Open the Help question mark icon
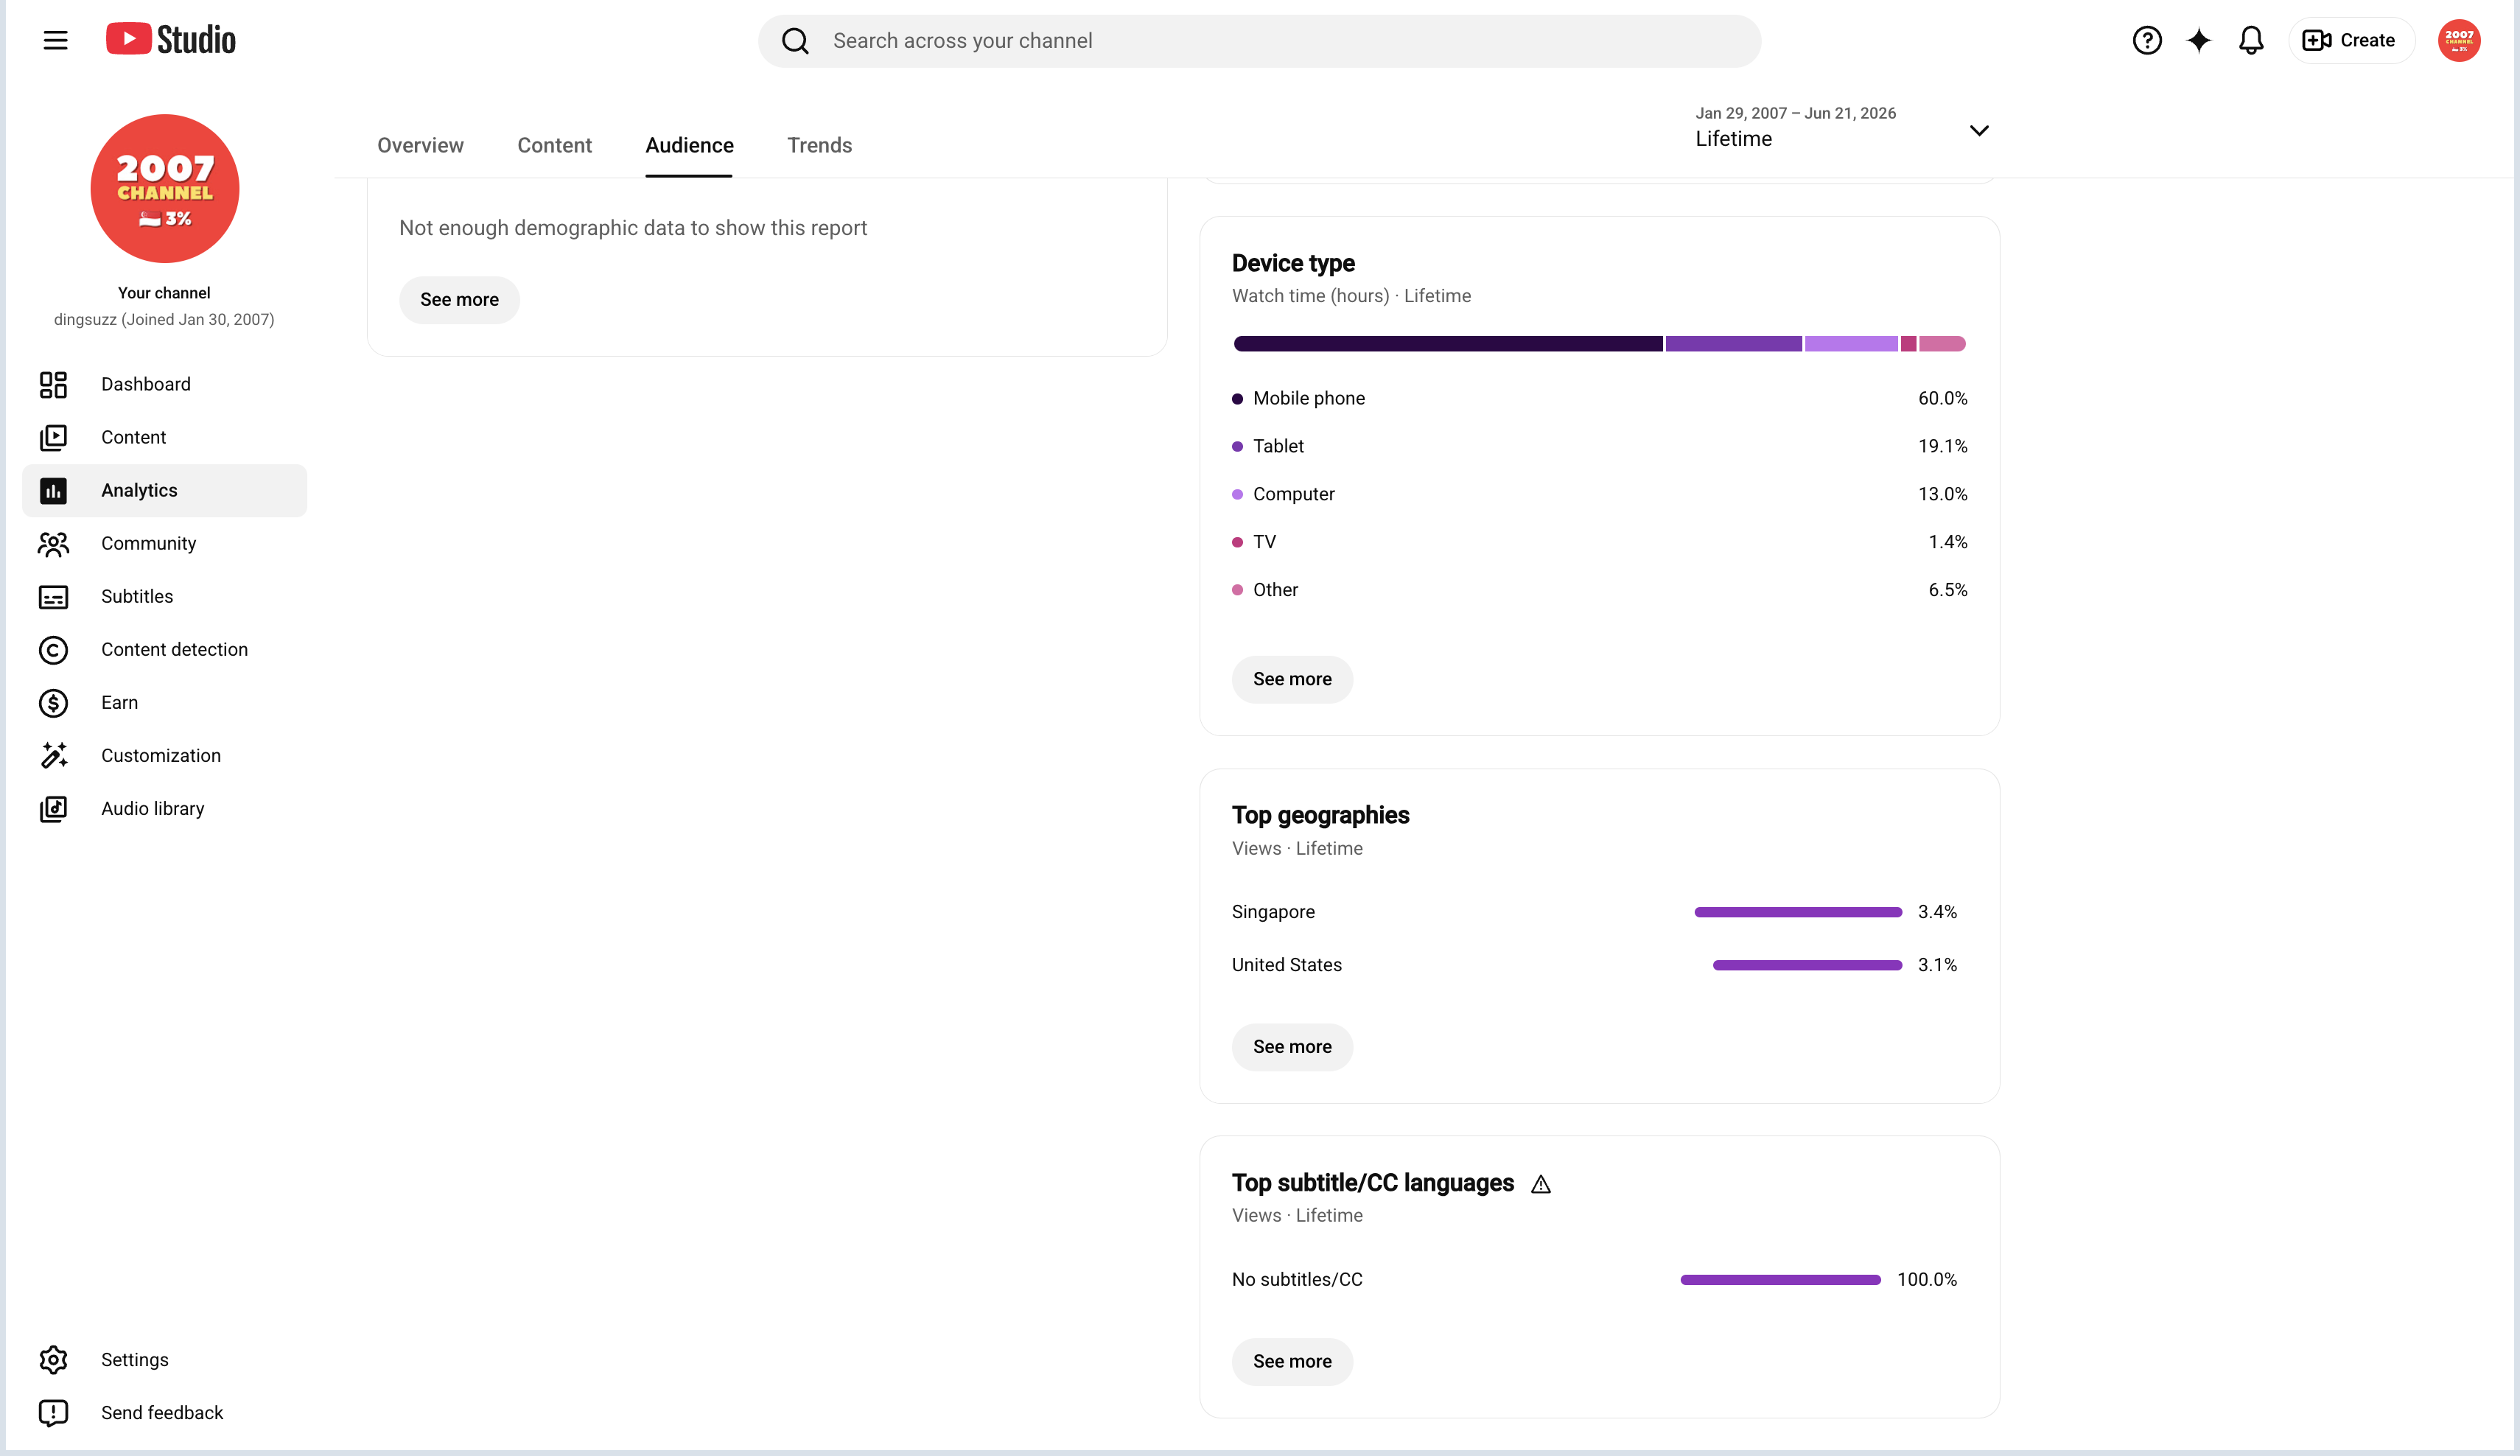 2146,40
